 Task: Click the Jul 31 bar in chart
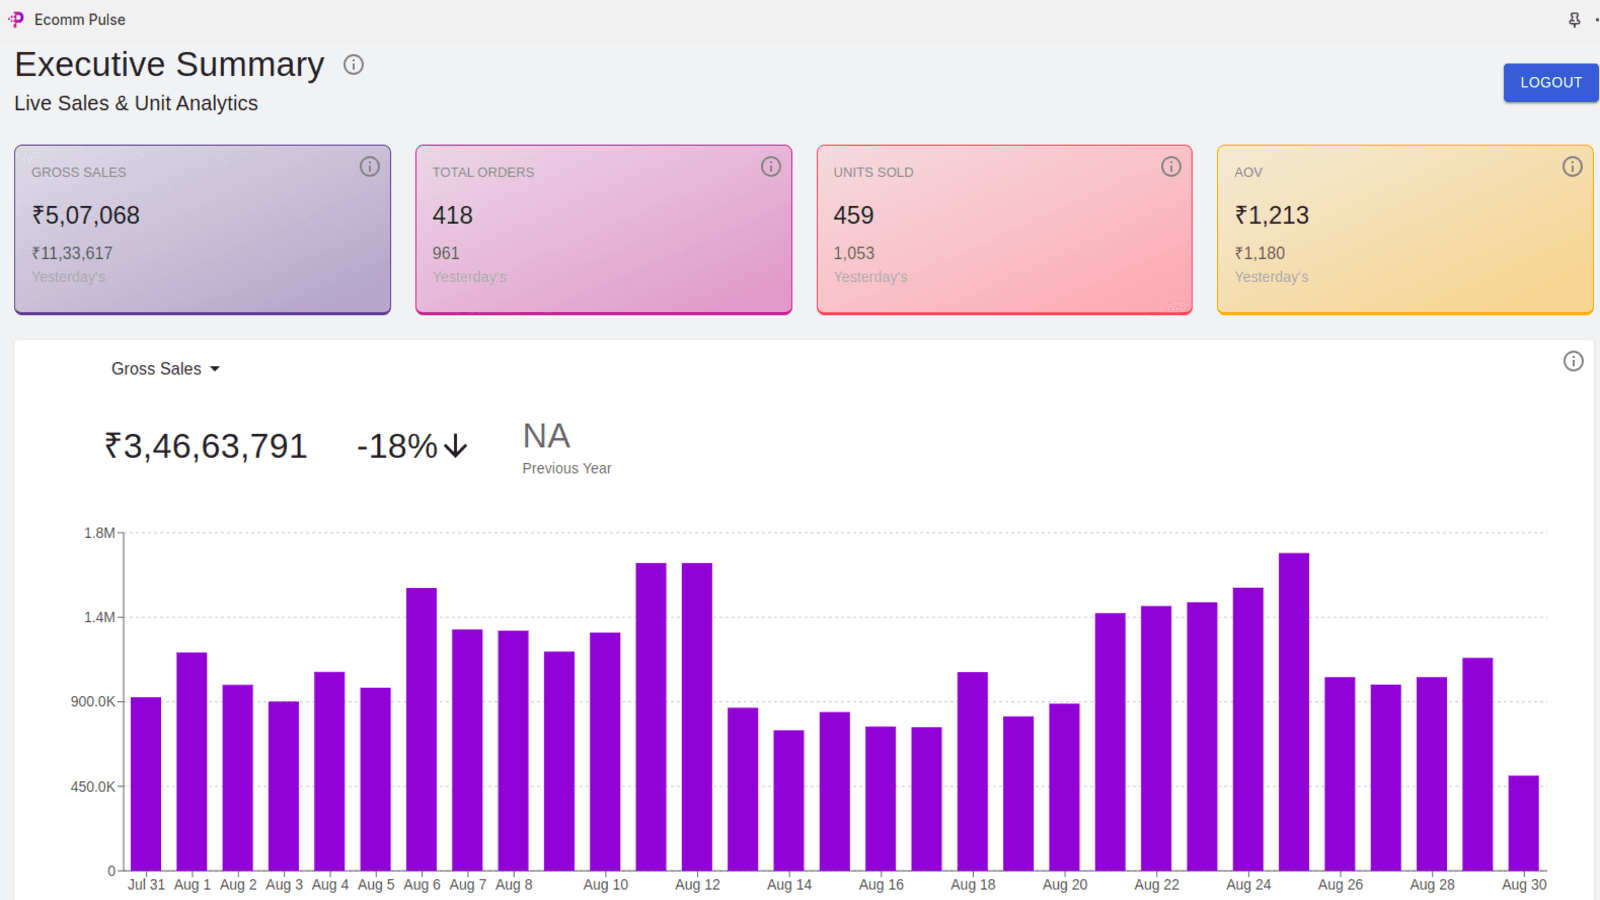(146, 783)
